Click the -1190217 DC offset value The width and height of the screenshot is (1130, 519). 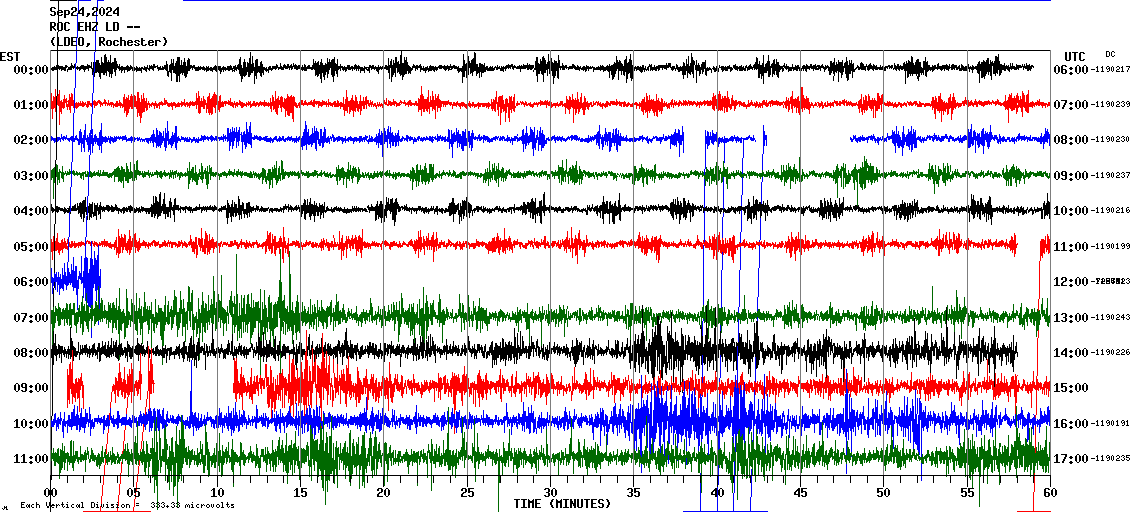pos(1110,69)
